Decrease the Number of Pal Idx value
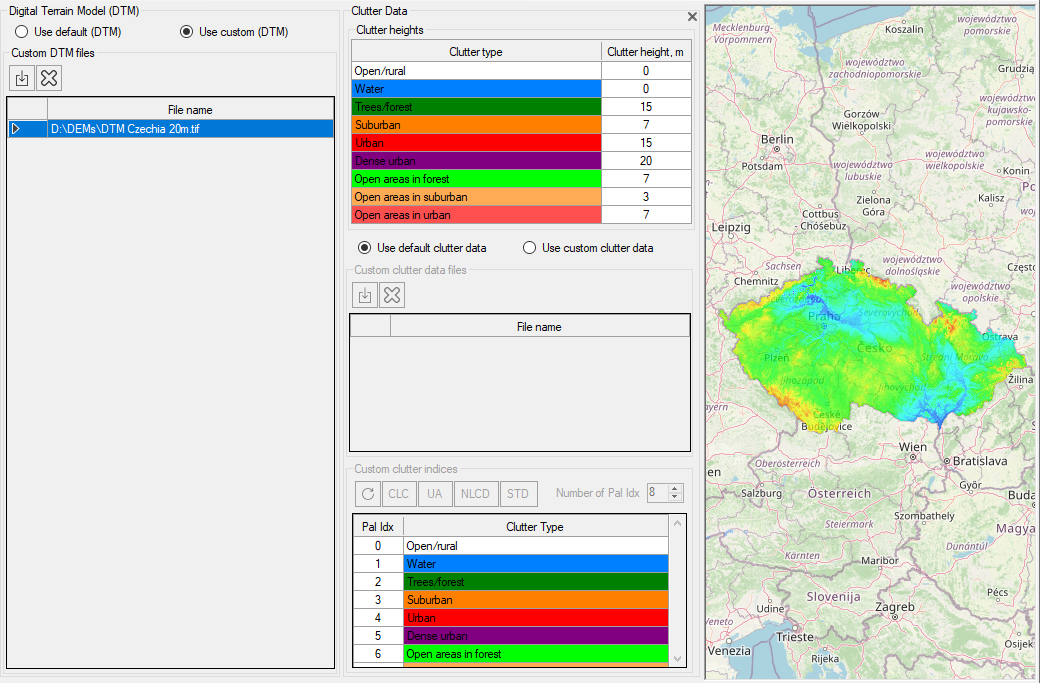 (675, 497)
